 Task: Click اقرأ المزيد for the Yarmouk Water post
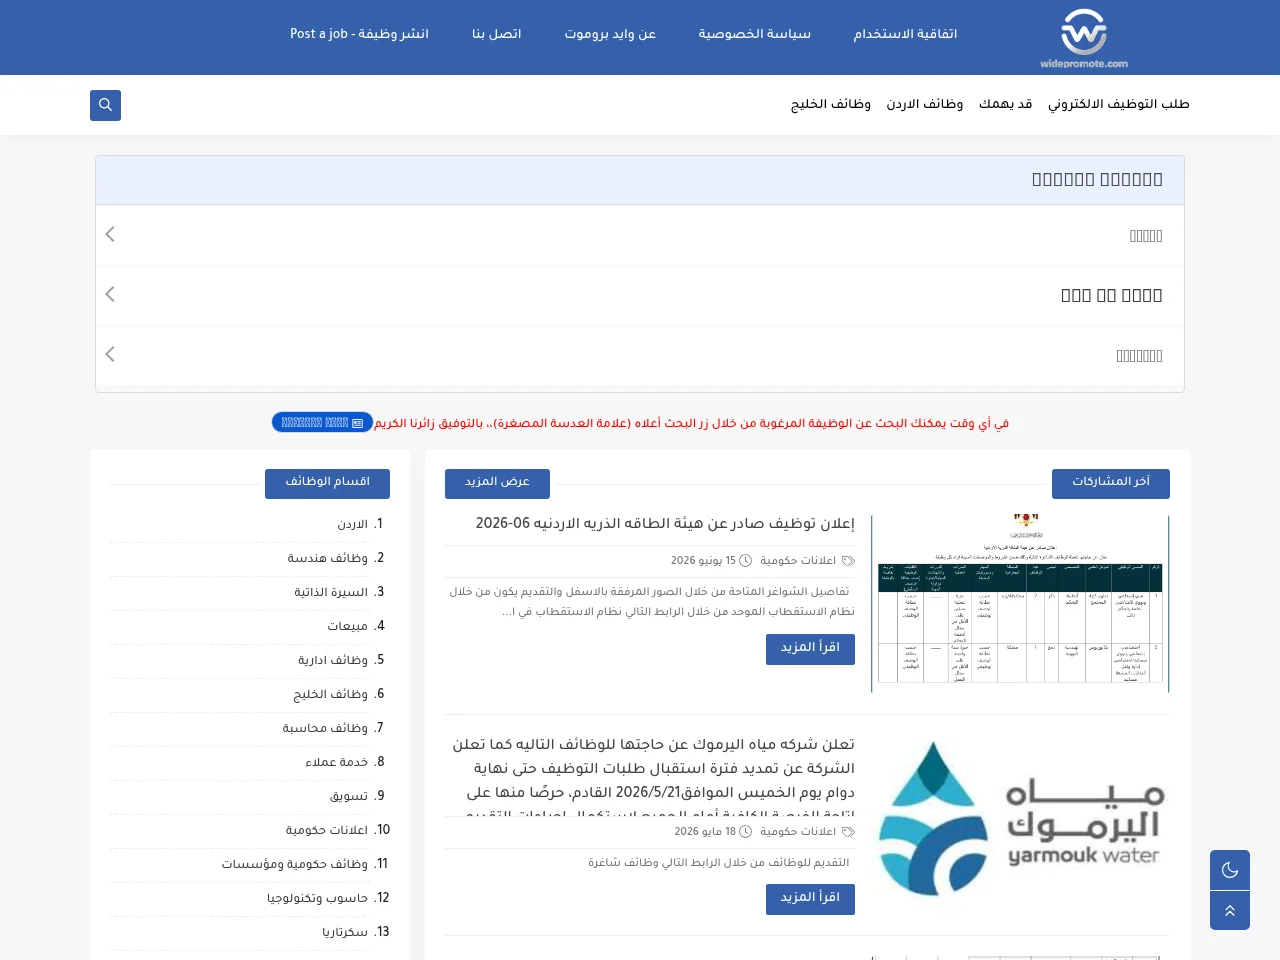(810, 899)
